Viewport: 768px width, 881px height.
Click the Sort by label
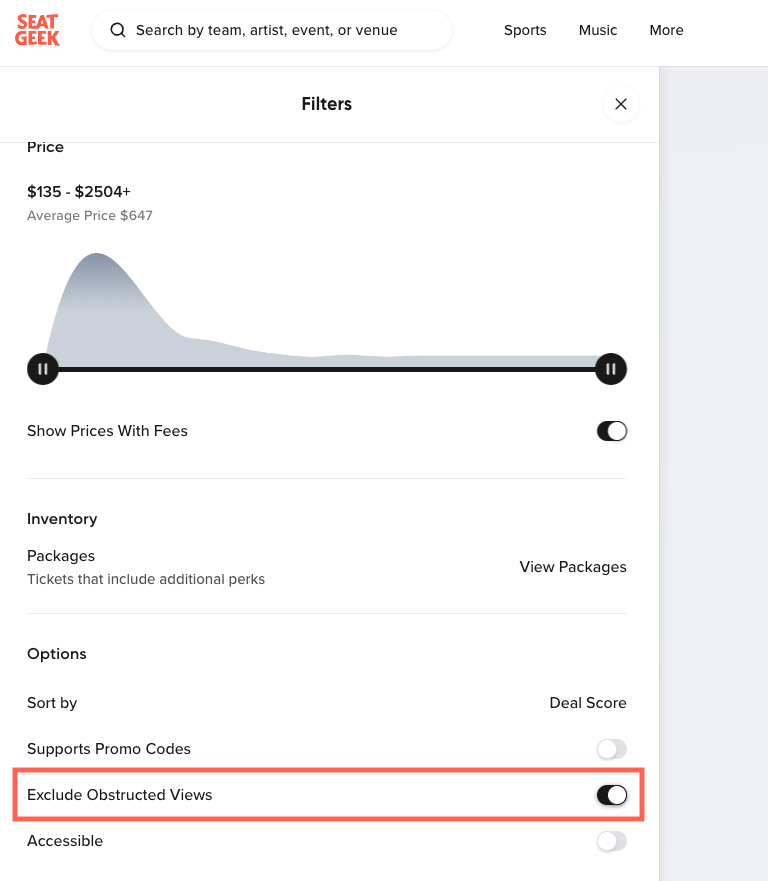(x=52, y=703)
